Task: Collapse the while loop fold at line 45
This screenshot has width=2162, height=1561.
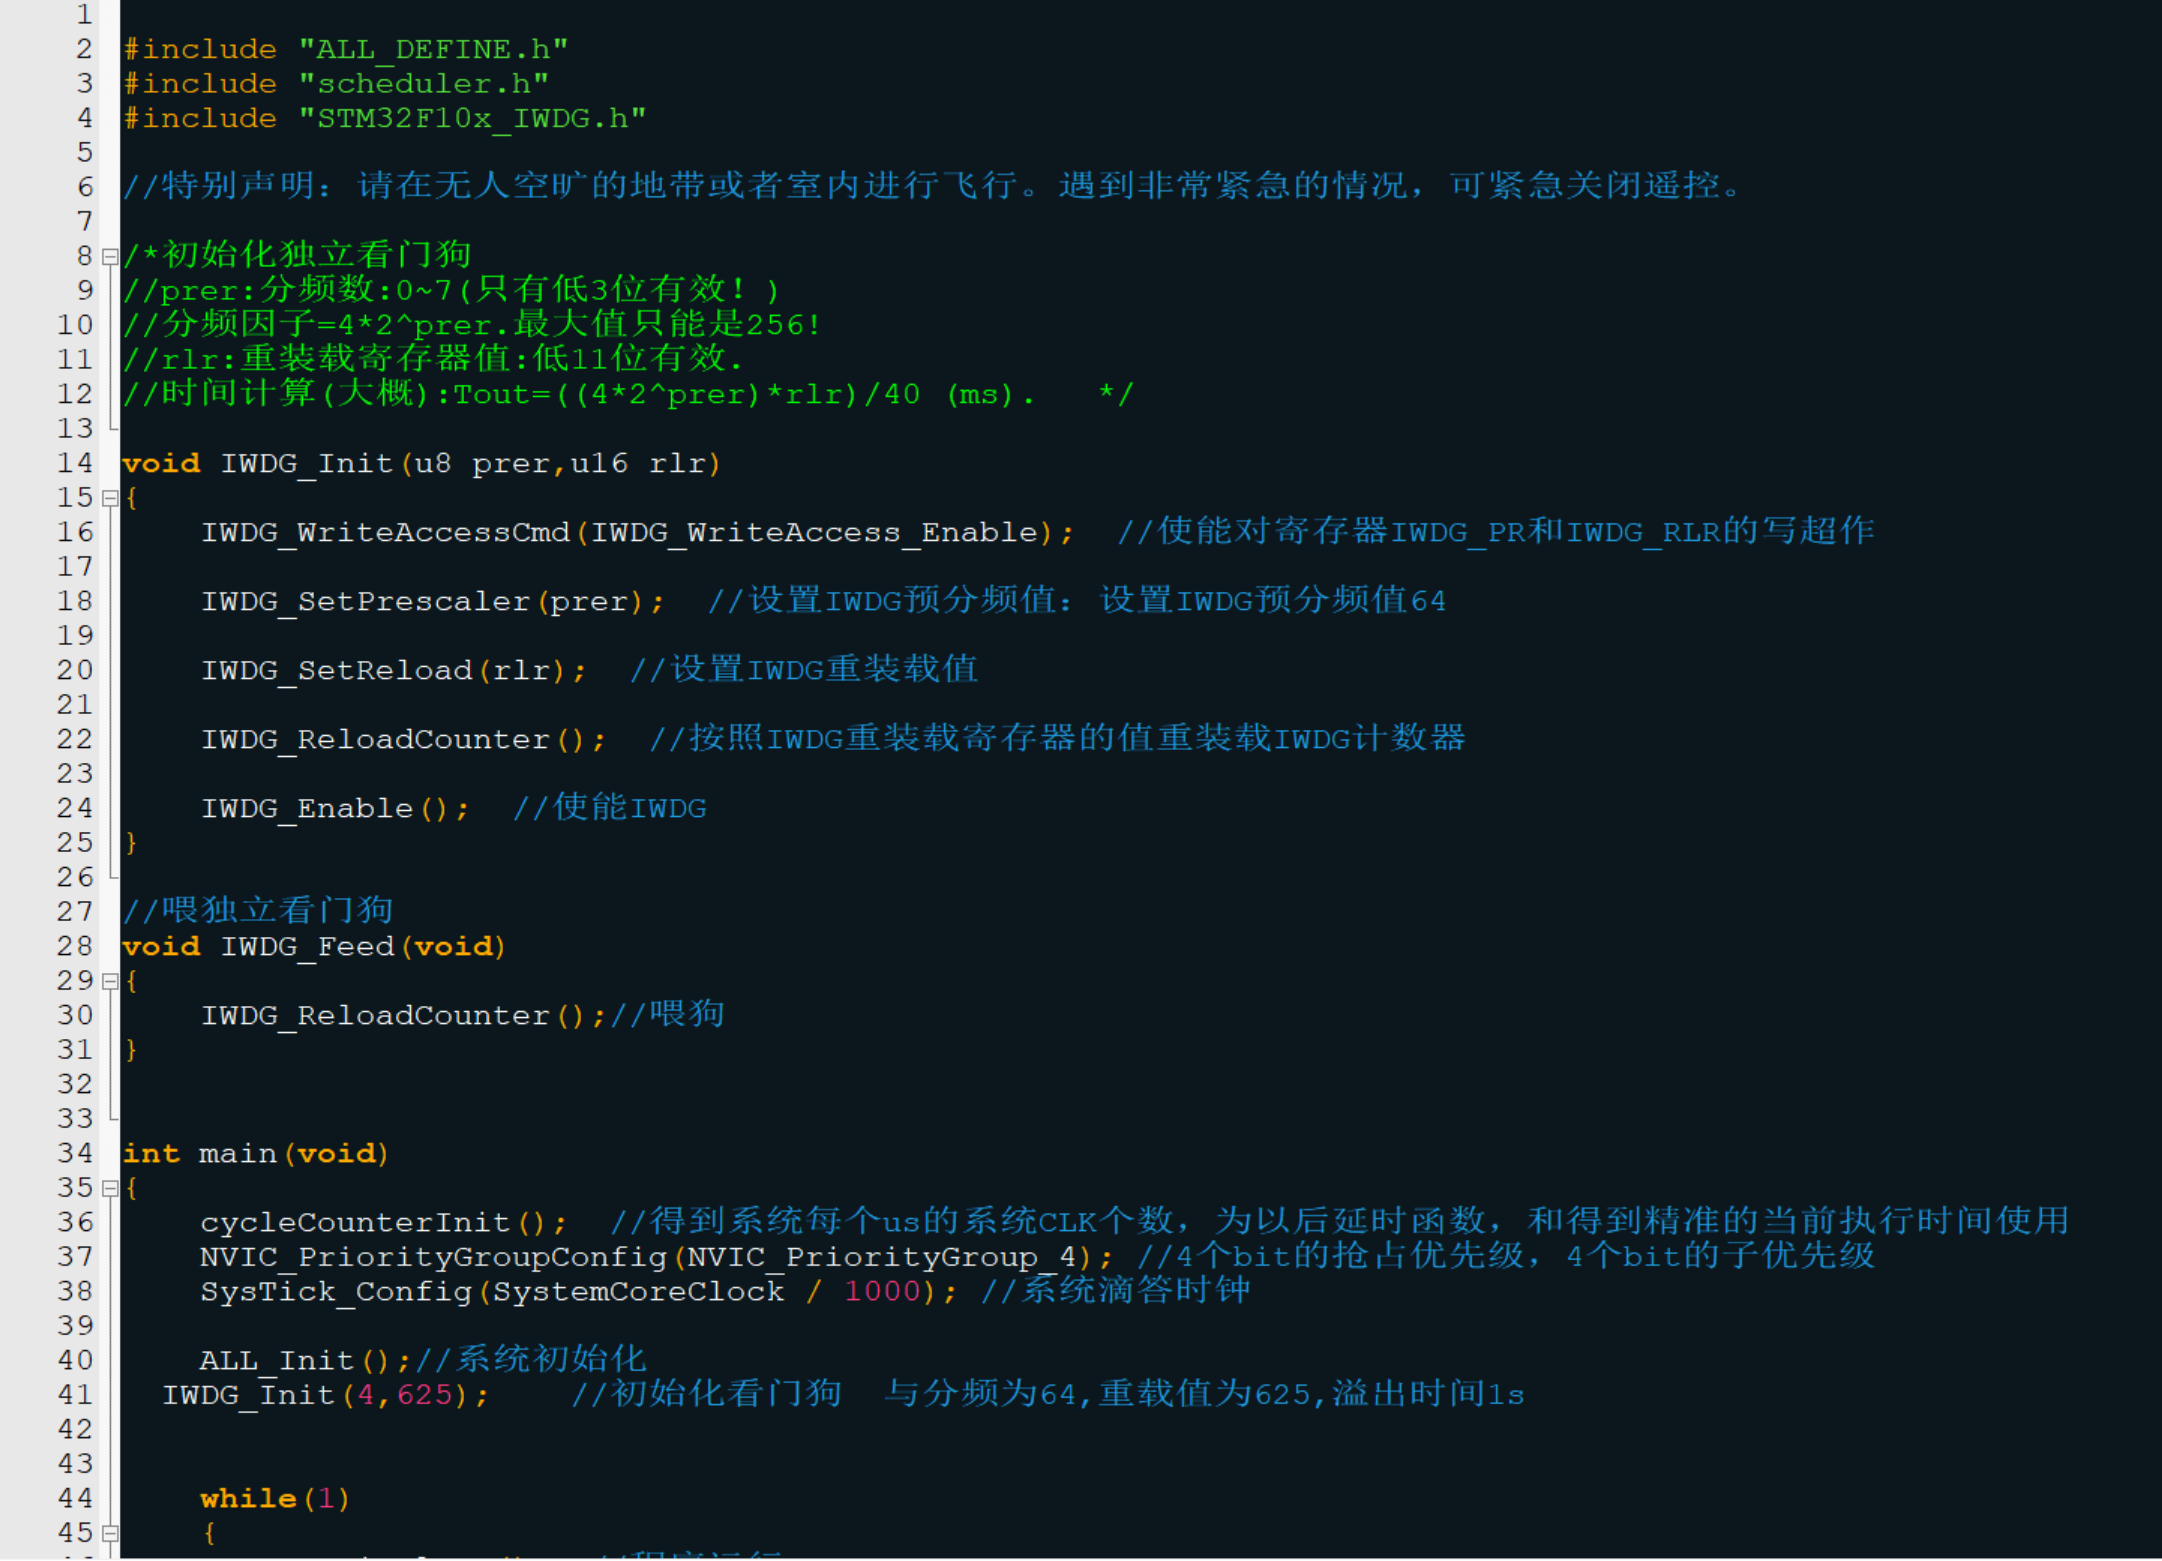Action: [110, 1533]
